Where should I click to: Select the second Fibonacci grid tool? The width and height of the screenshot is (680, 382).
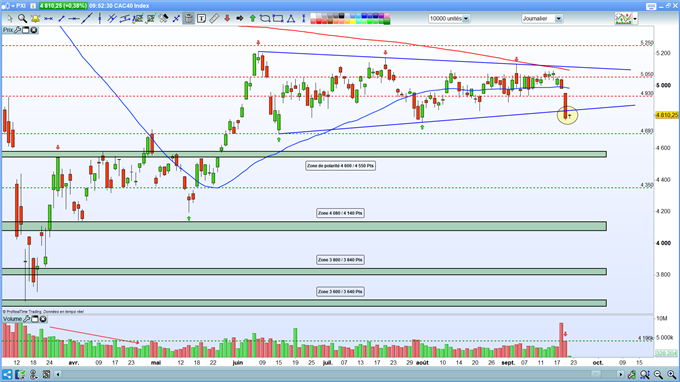pos(150,19)
